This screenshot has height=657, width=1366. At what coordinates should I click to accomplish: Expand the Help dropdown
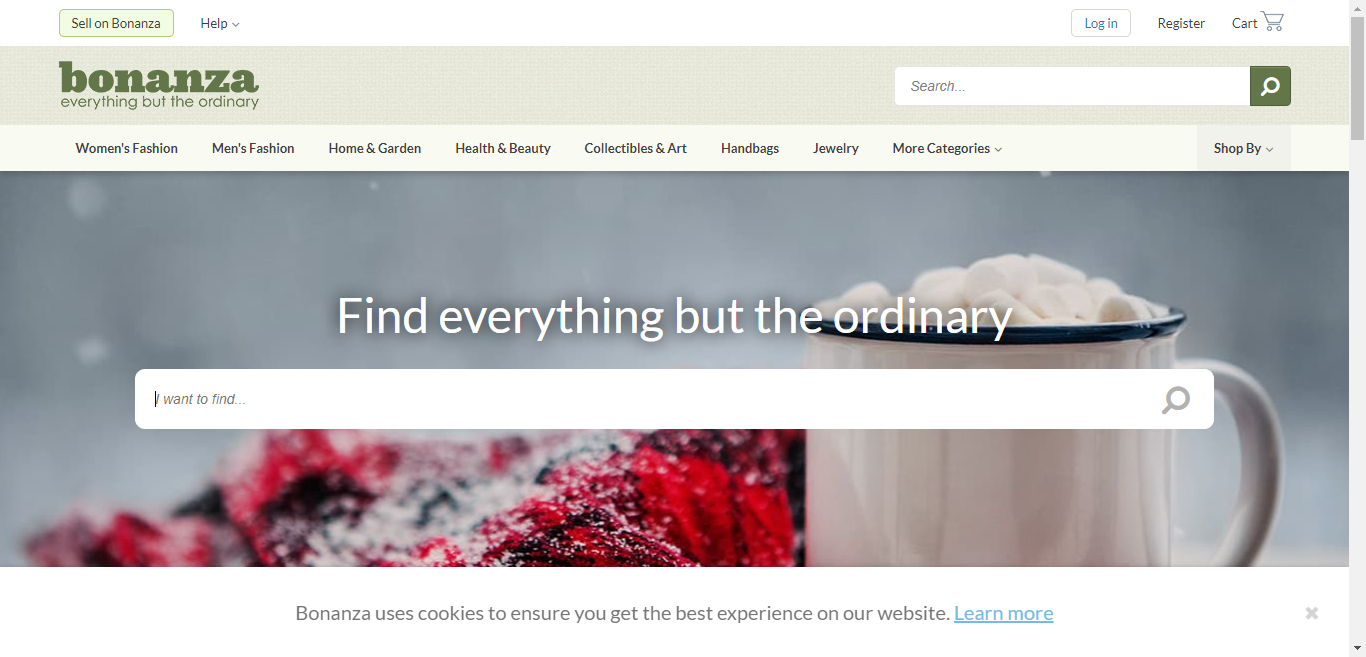(x=220, y=23)
